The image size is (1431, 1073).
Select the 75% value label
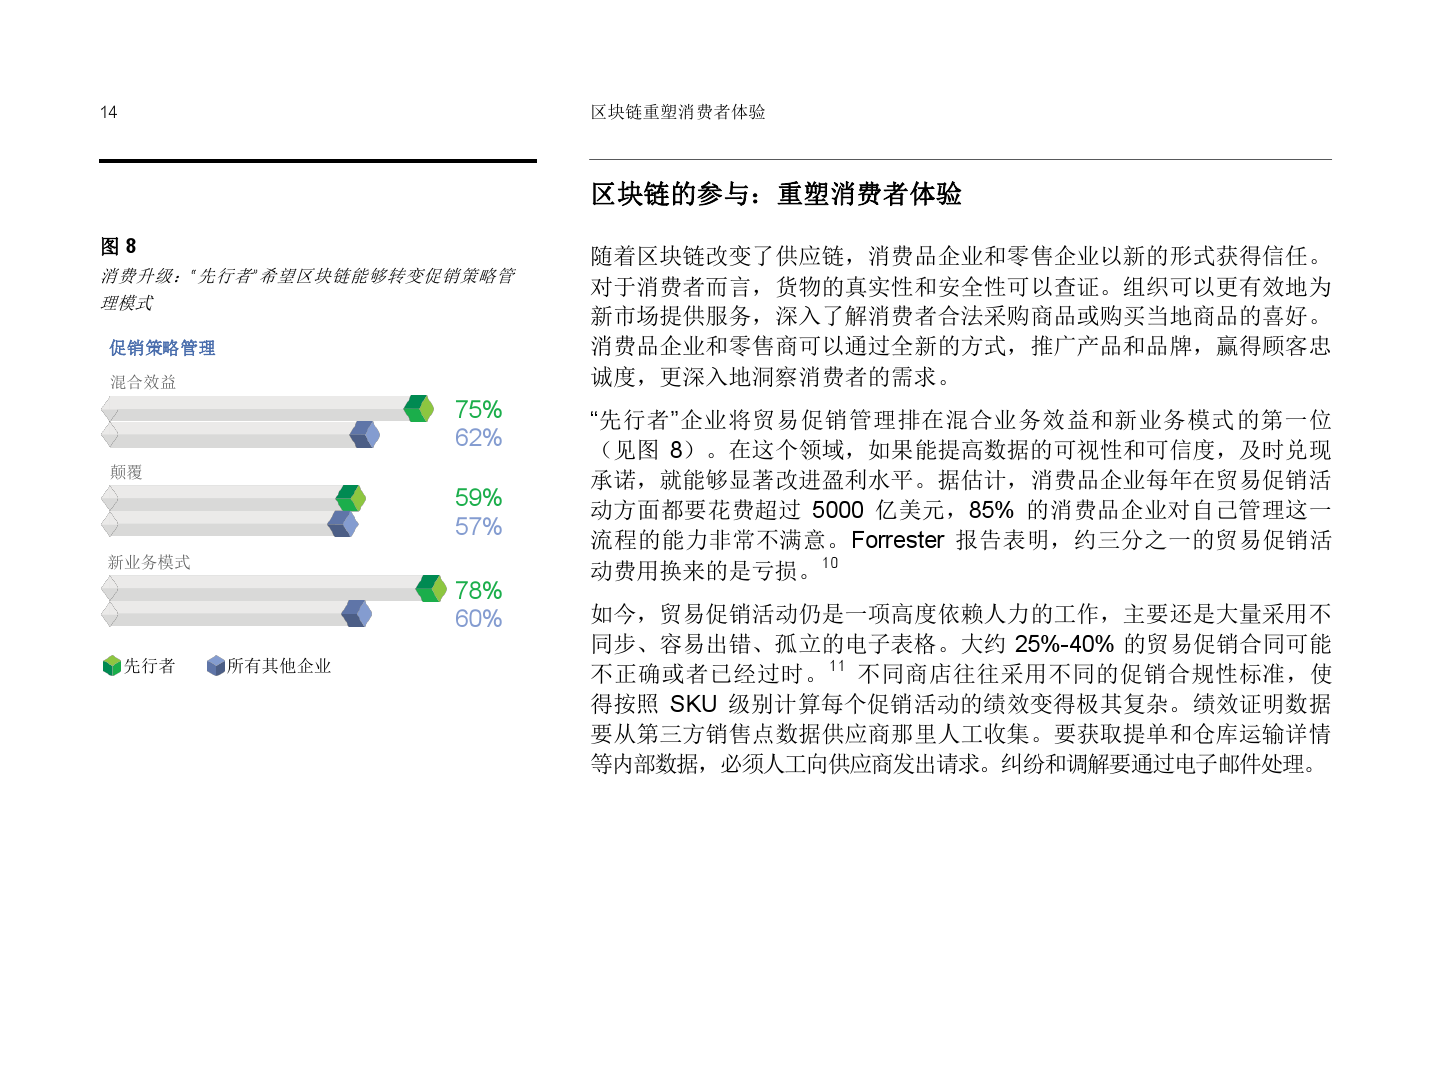coord(478,410)
